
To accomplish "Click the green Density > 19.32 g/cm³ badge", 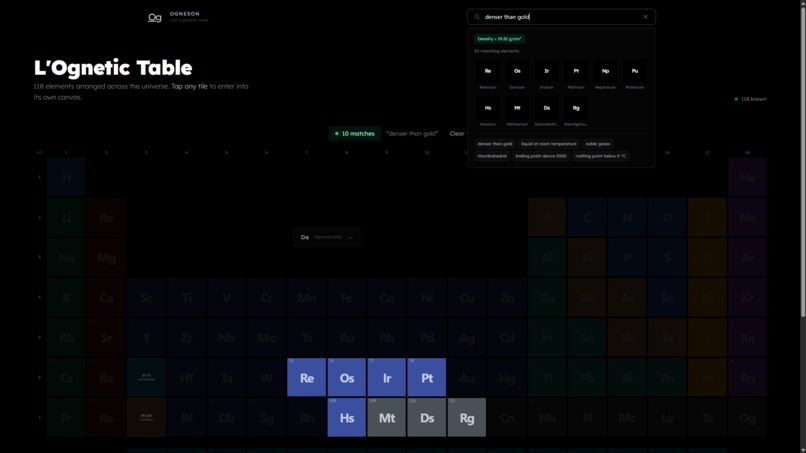I will coord(499,39).
